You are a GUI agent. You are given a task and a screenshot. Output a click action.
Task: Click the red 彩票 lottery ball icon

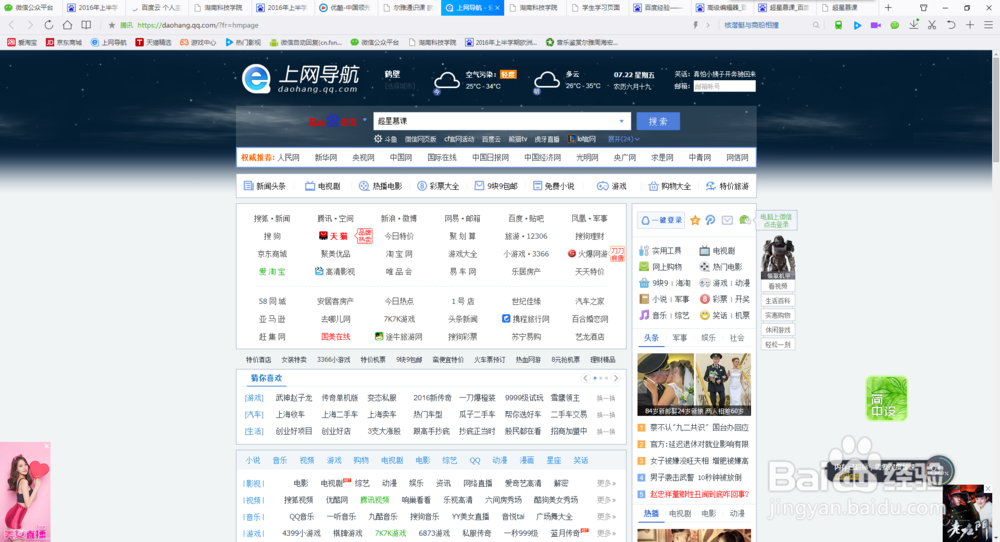point(705,299)
